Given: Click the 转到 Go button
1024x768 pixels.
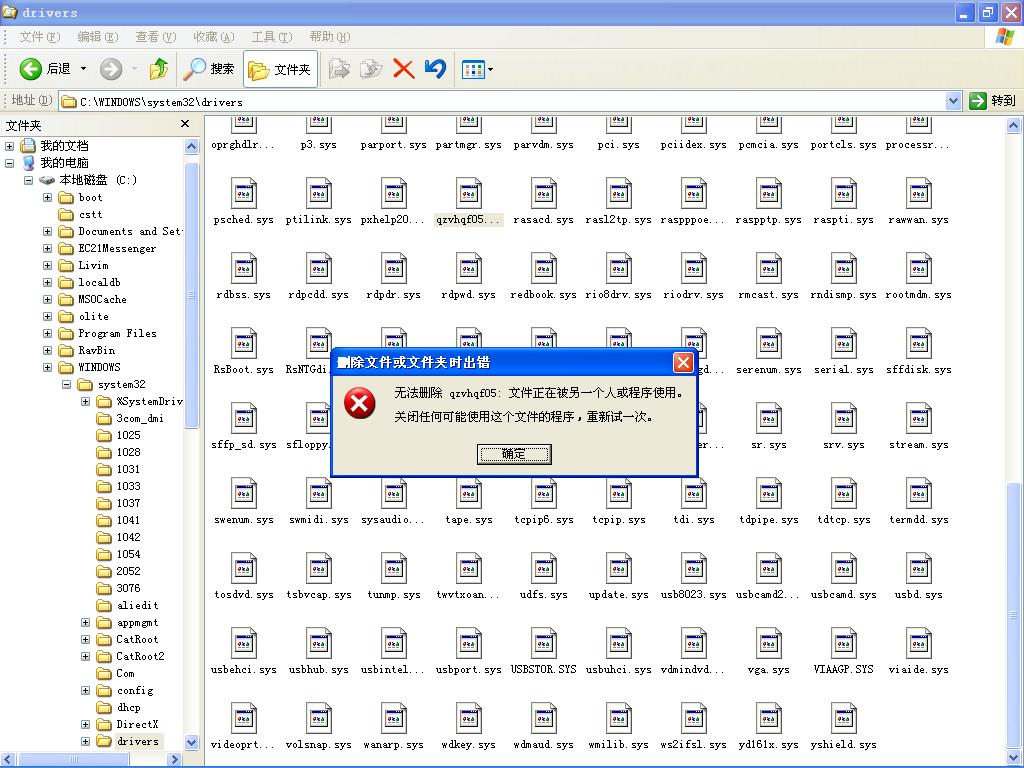Looking at the screenshot, I should (992, 100).
